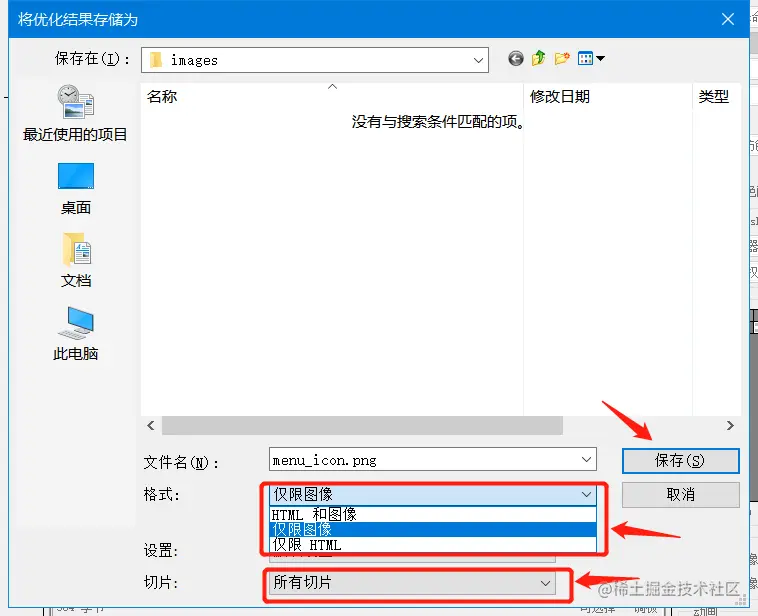Image resolution: width=758 pixels, height=616 pixels.
Task: Choose 仅限 HTML from the format list
Action: point(433,544)
